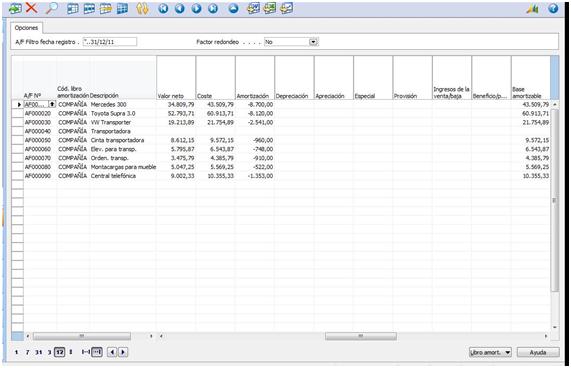Select the week period button labeled 7
Image resolution: width=571 pixels, height=368 pixels.
coord(27,352)
